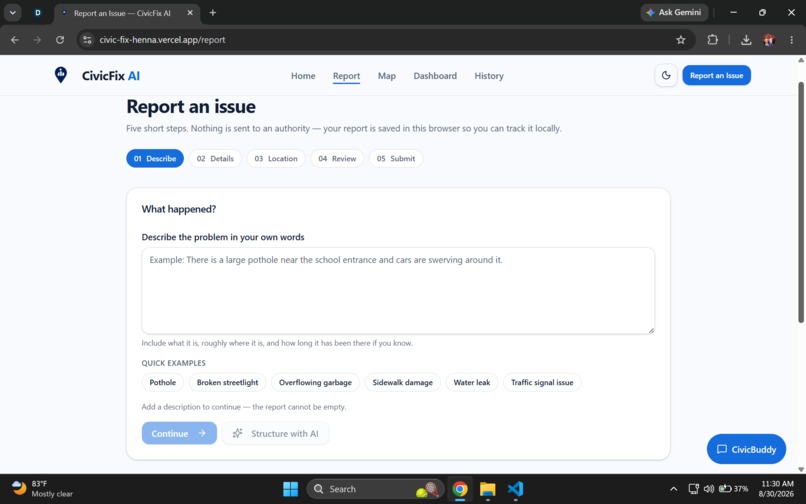The width and height of the screenshot is (806, 504).
Task: Click the CivicFix AI logo pin icon
Action: [61, 75]
